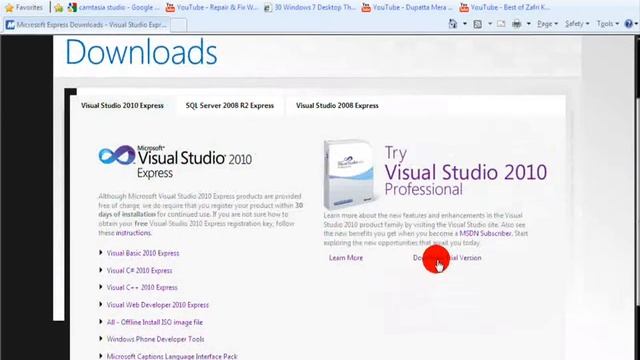Open Windows Phone Developer Tools link
This screenshot has width=640, height=360.
156,339
